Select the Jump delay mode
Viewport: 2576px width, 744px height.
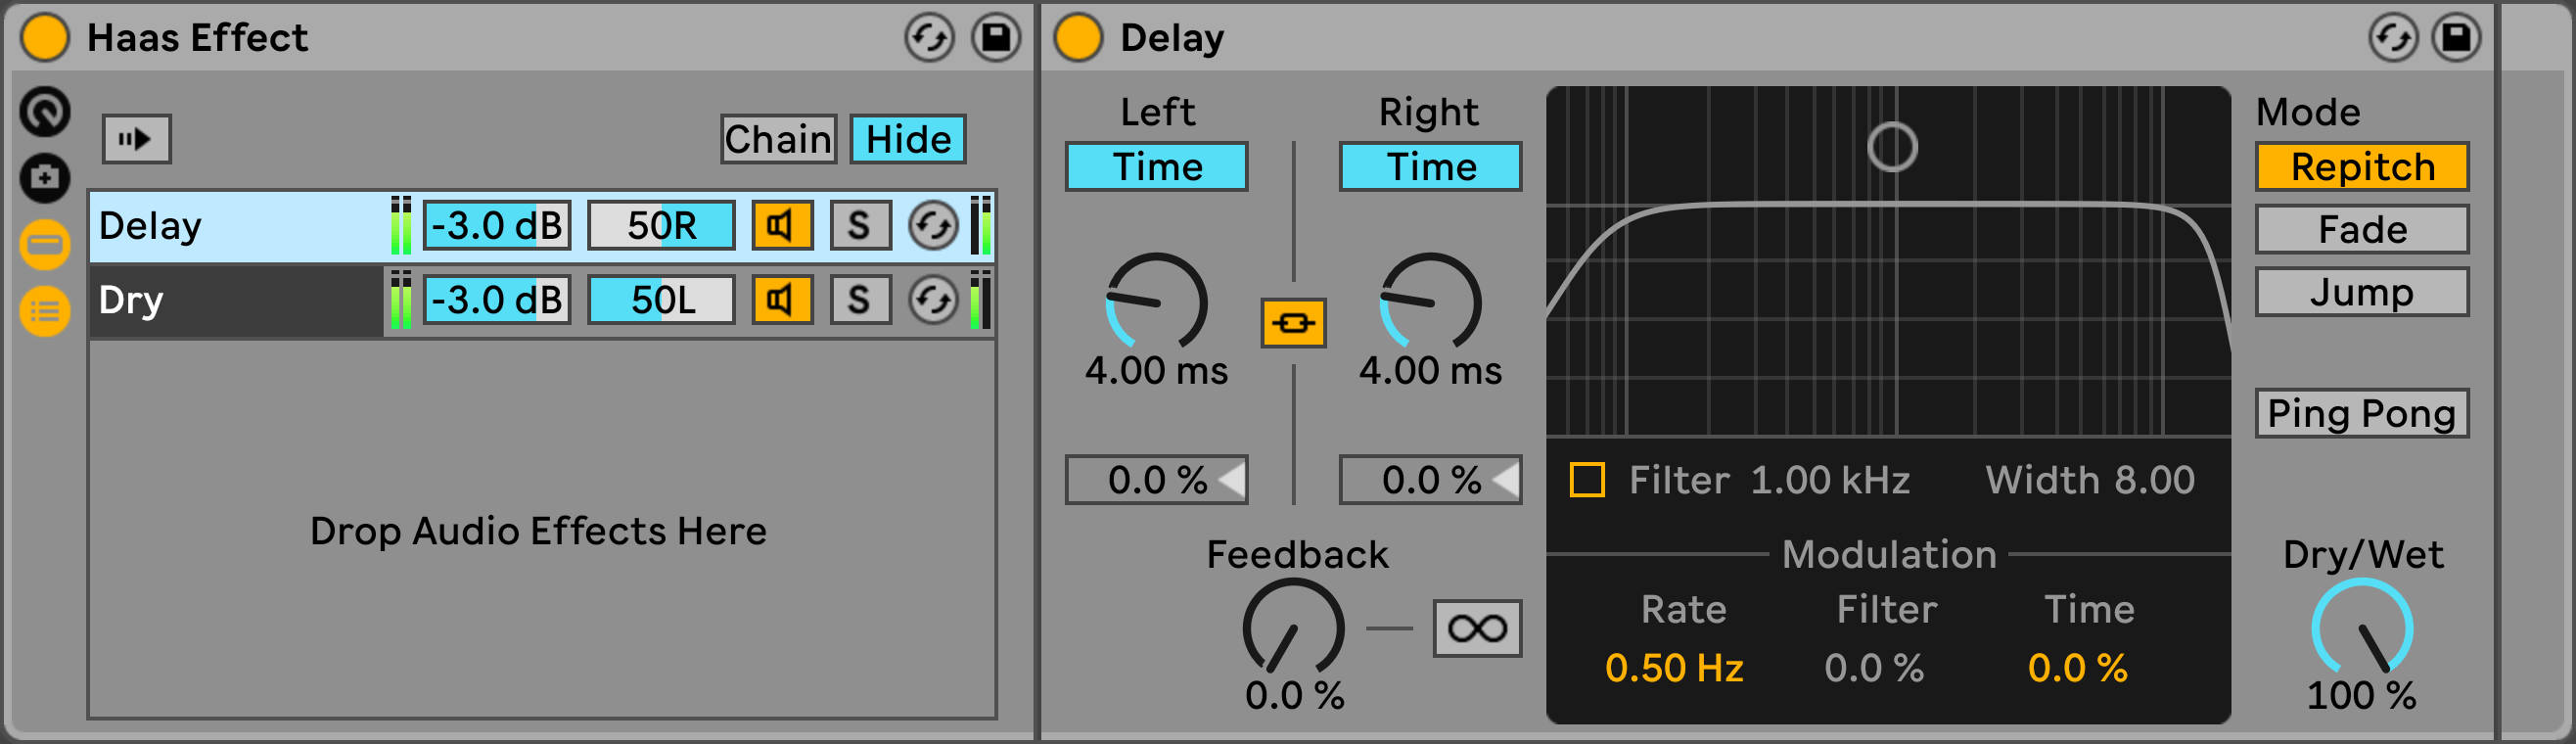click(2361, 292)
